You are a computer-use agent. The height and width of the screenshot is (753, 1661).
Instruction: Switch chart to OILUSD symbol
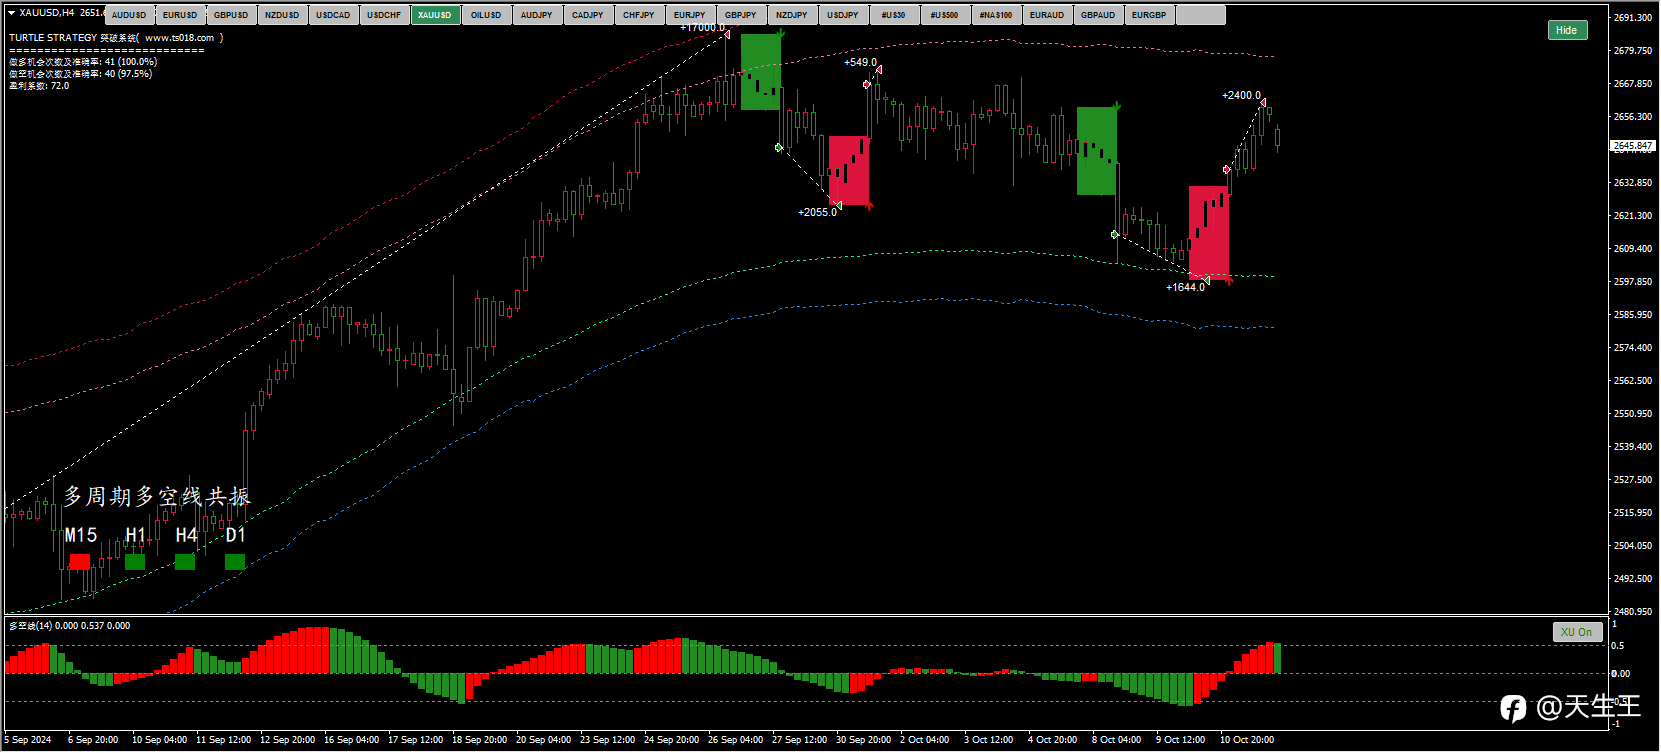coord(486,15)
